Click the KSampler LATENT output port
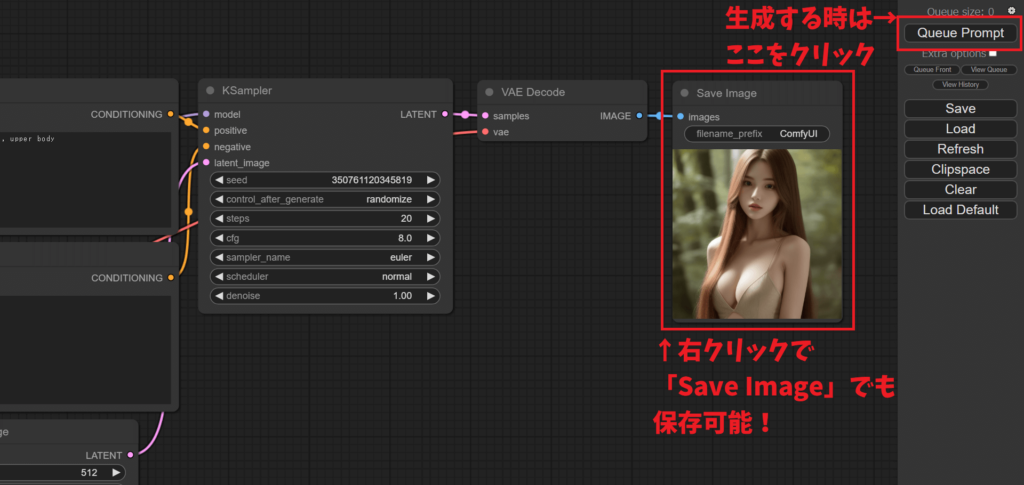 (x=448, y=115)
